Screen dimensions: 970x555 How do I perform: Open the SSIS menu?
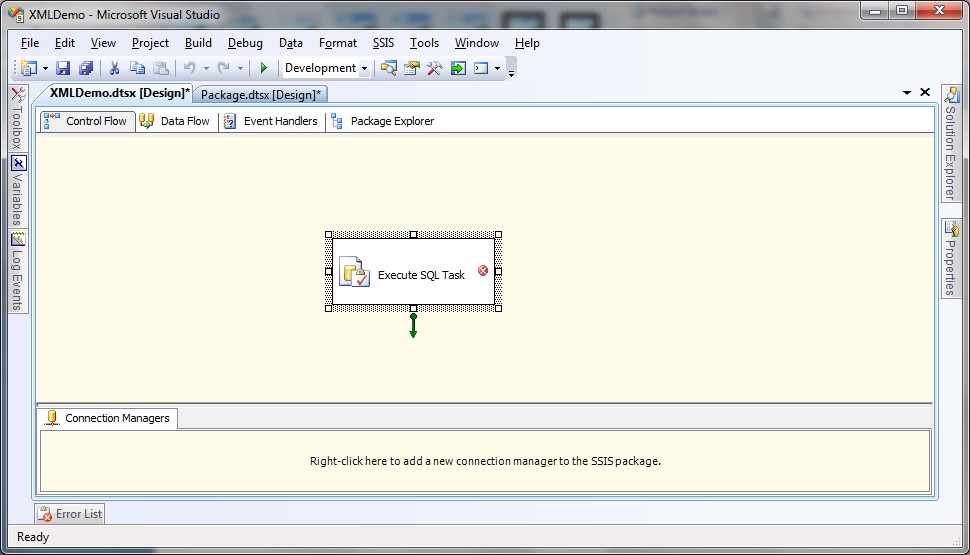pos(383,43)
